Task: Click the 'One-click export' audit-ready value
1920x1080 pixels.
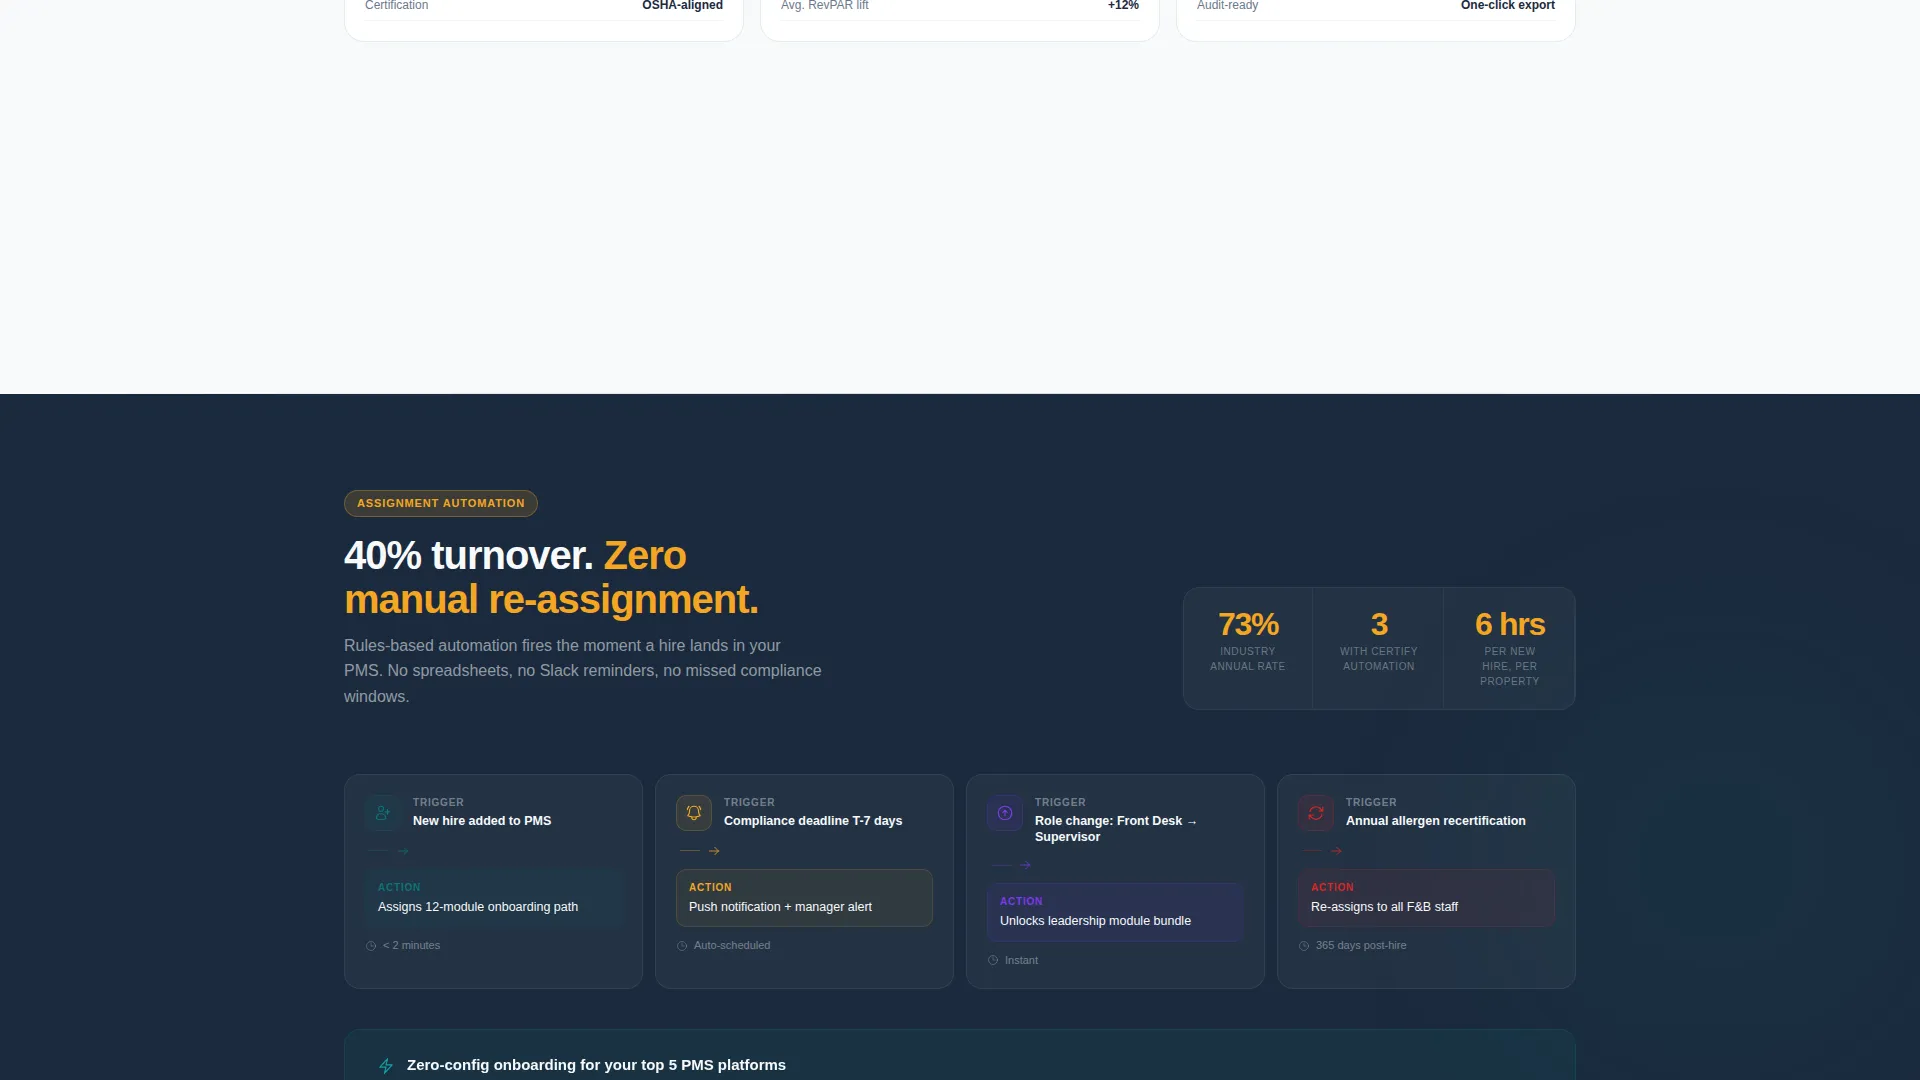Action: pyautogui.click(x=1508, y=6)
